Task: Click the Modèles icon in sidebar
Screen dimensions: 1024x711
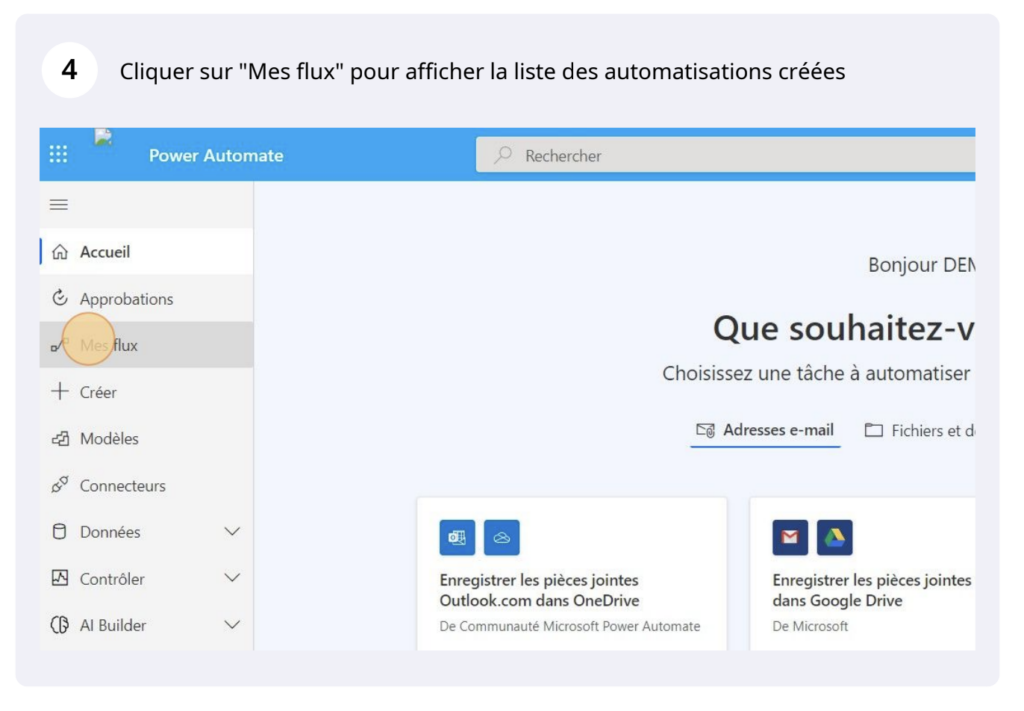Action: click(60, 439)
